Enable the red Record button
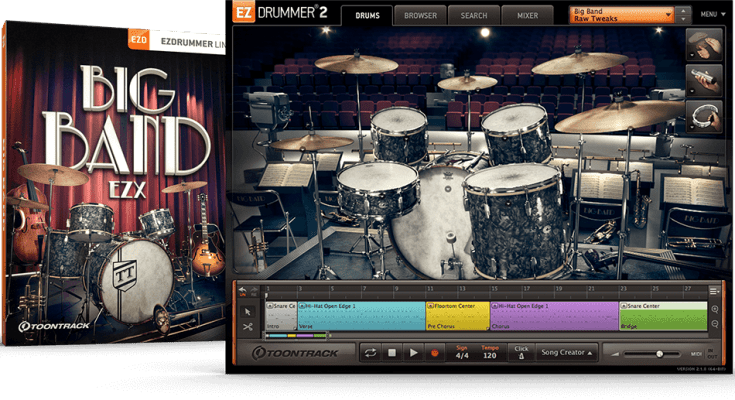 tap(434, 353)
